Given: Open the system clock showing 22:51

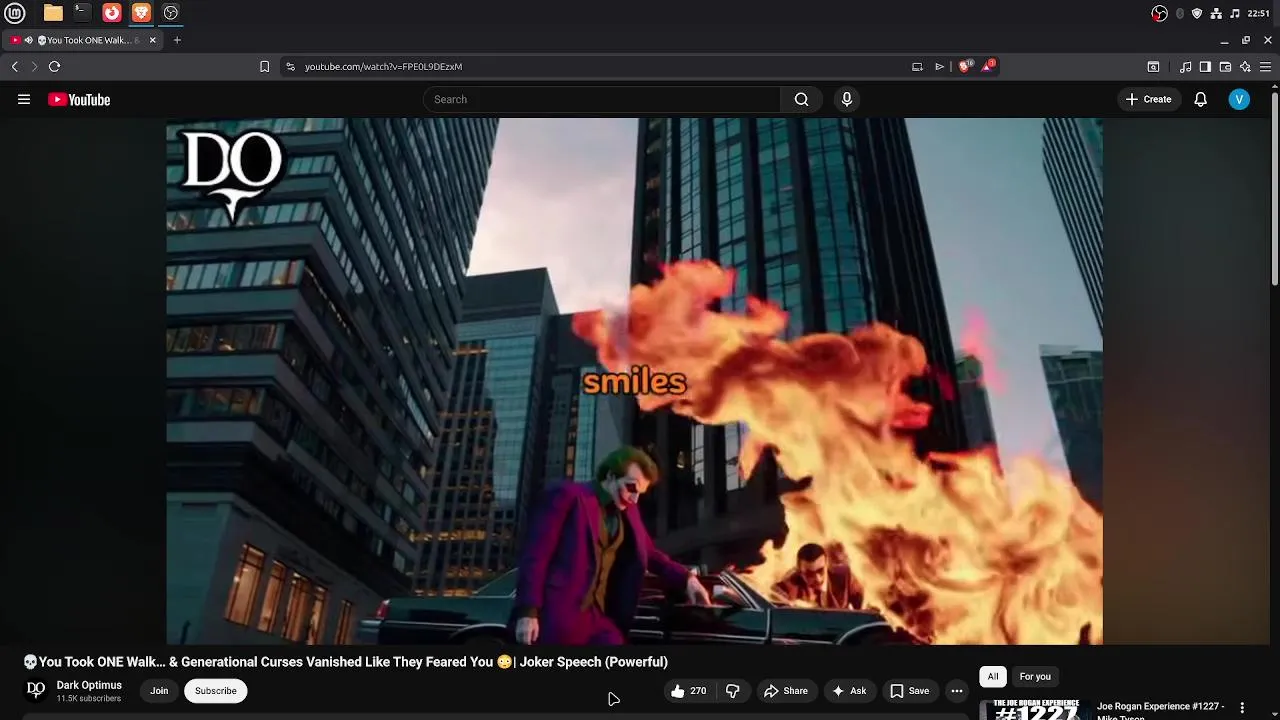Looking at the screenshot, I should coord(1259,13).
